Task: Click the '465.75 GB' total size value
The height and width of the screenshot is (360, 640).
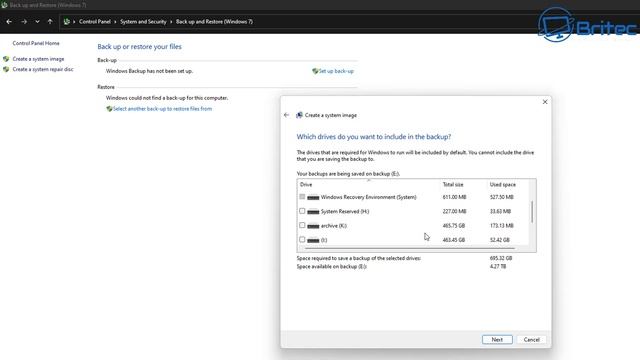Action: pos(454,226)
